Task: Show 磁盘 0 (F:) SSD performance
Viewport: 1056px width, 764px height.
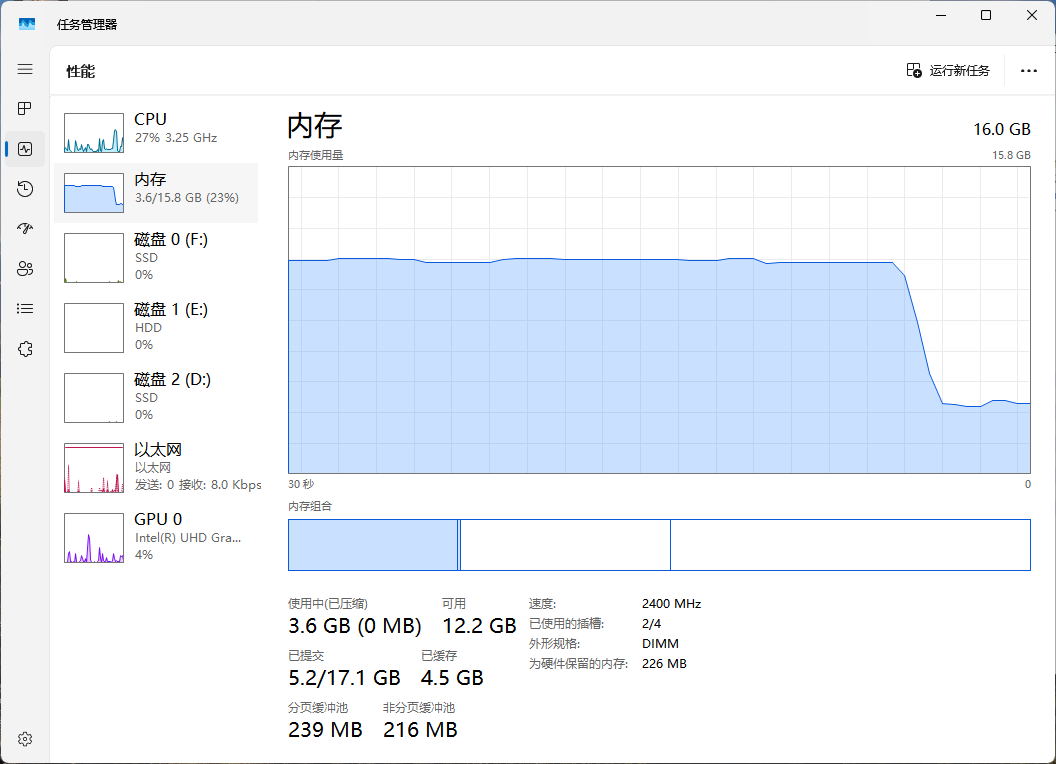Action: point(157,257)
